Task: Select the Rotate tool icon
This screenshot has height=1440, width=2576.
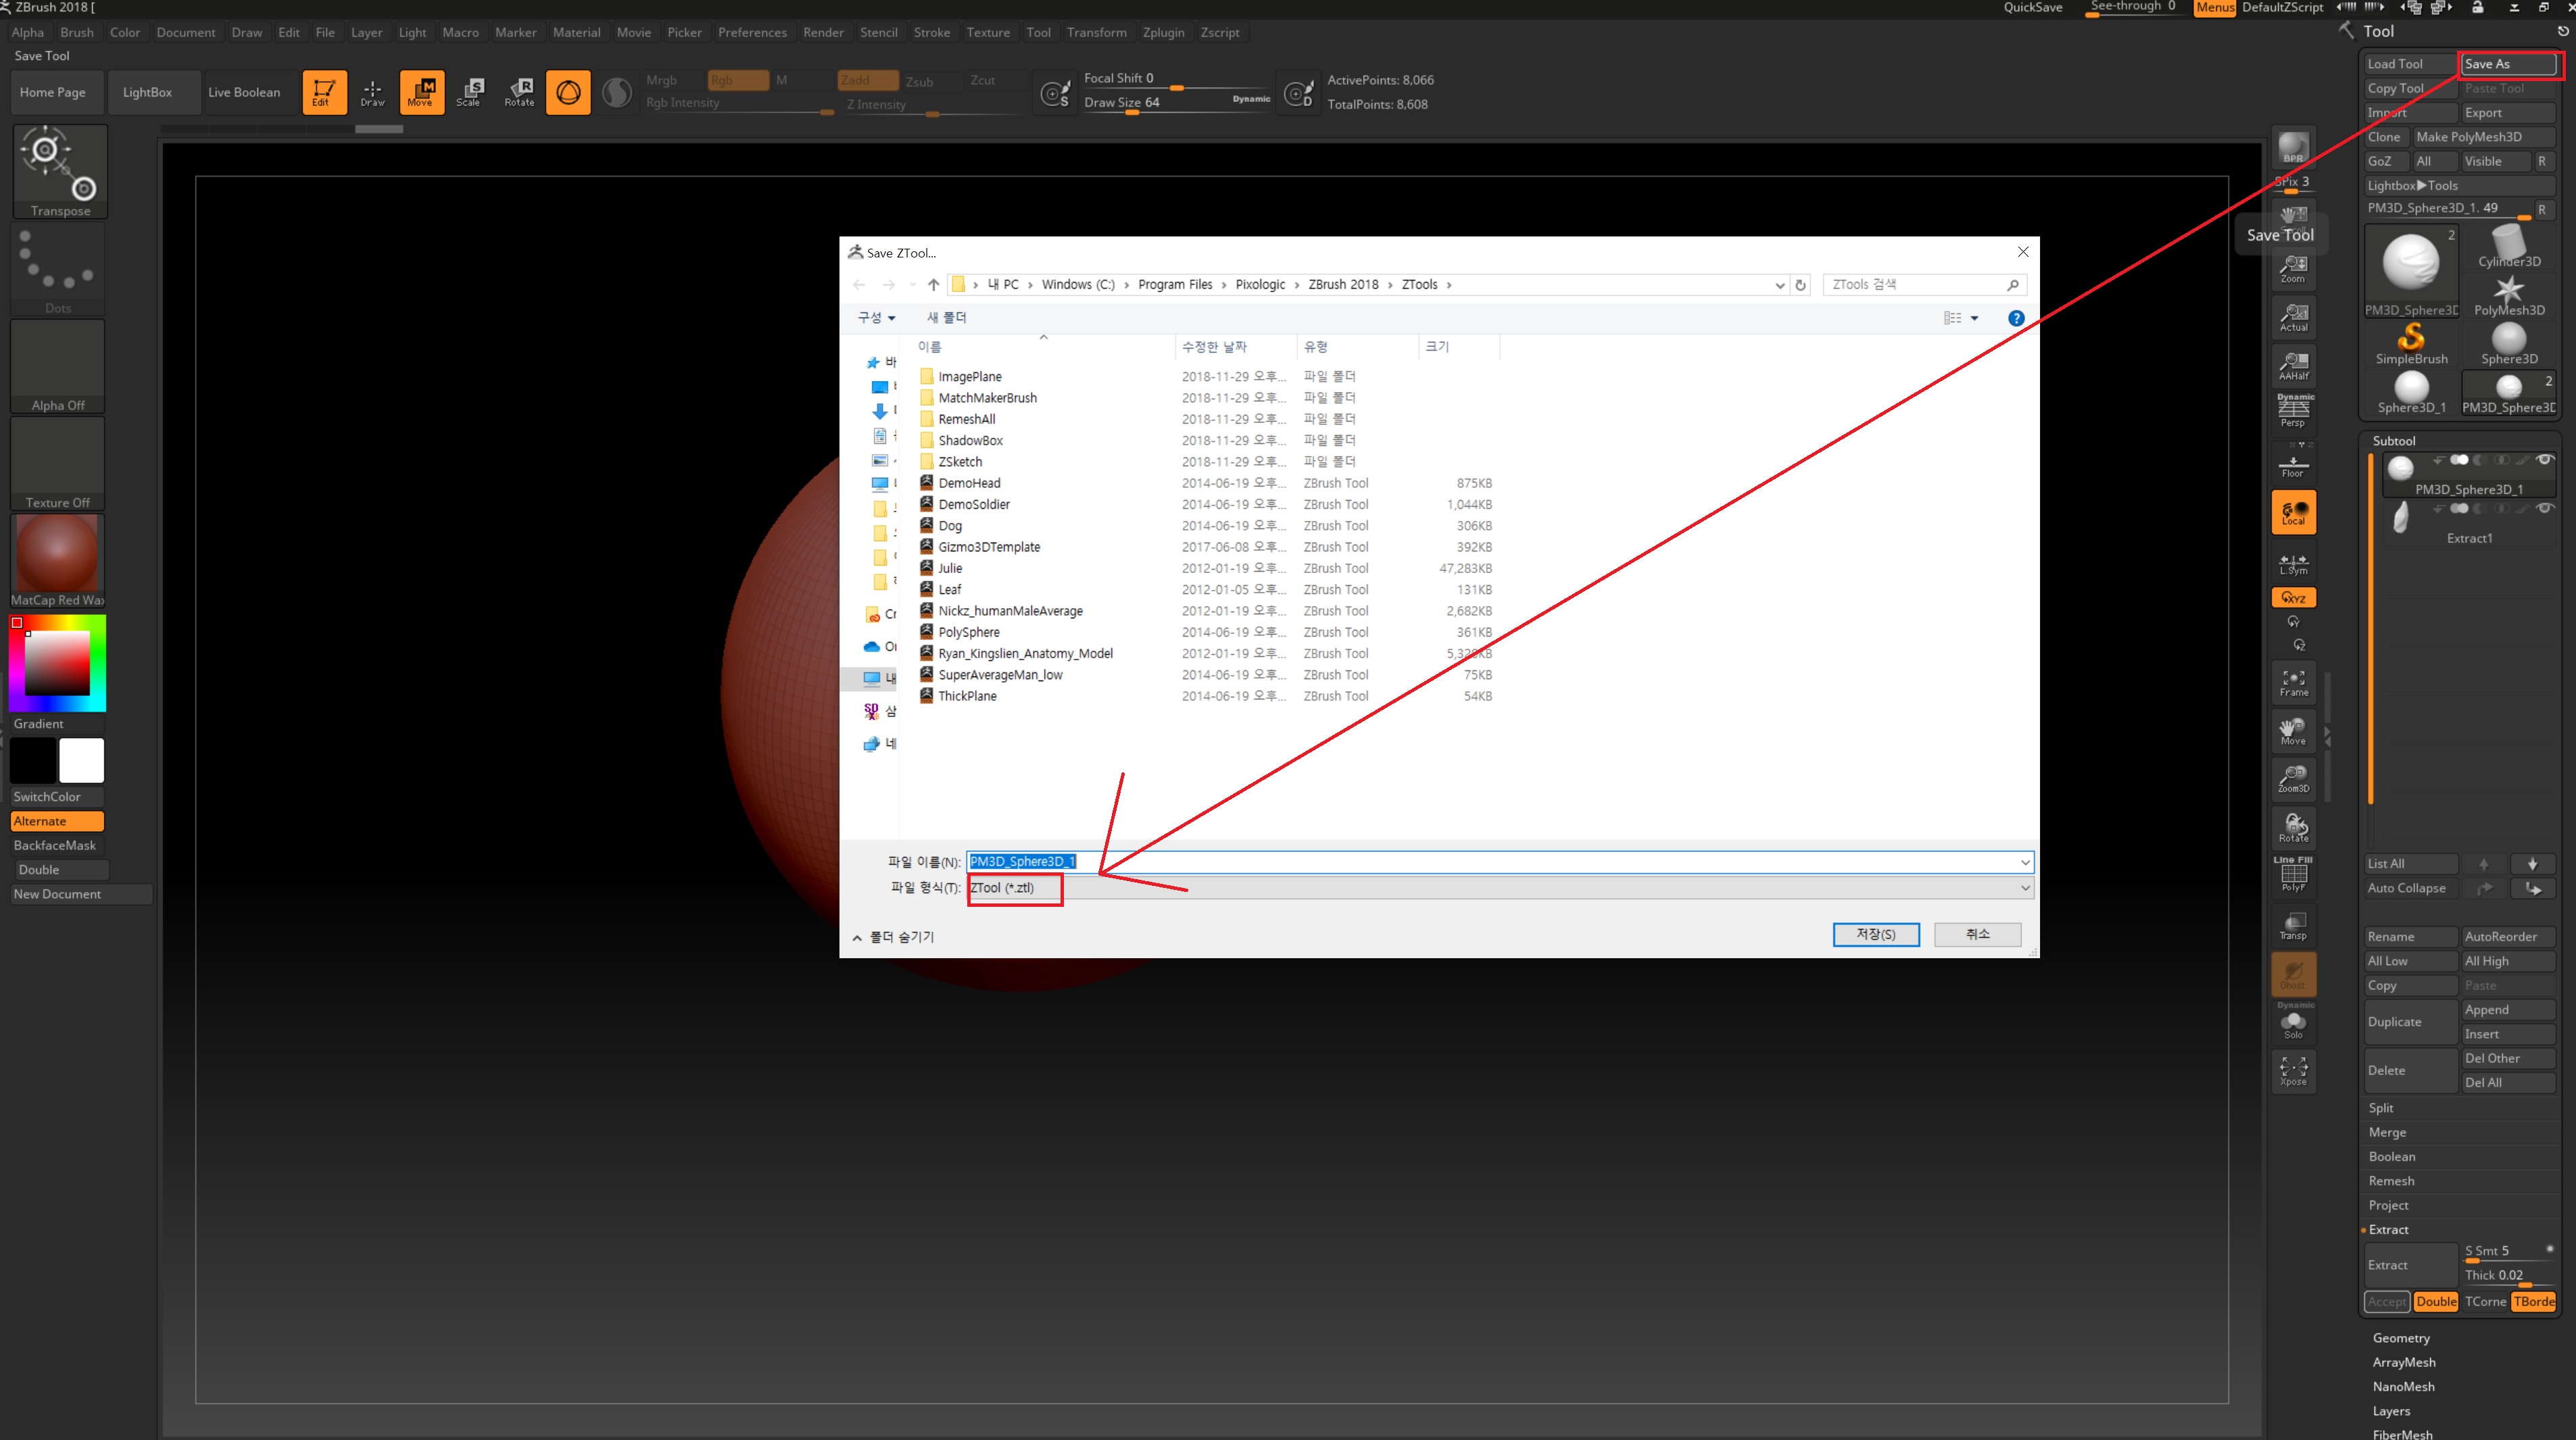Action: click(x=519, y=91)
